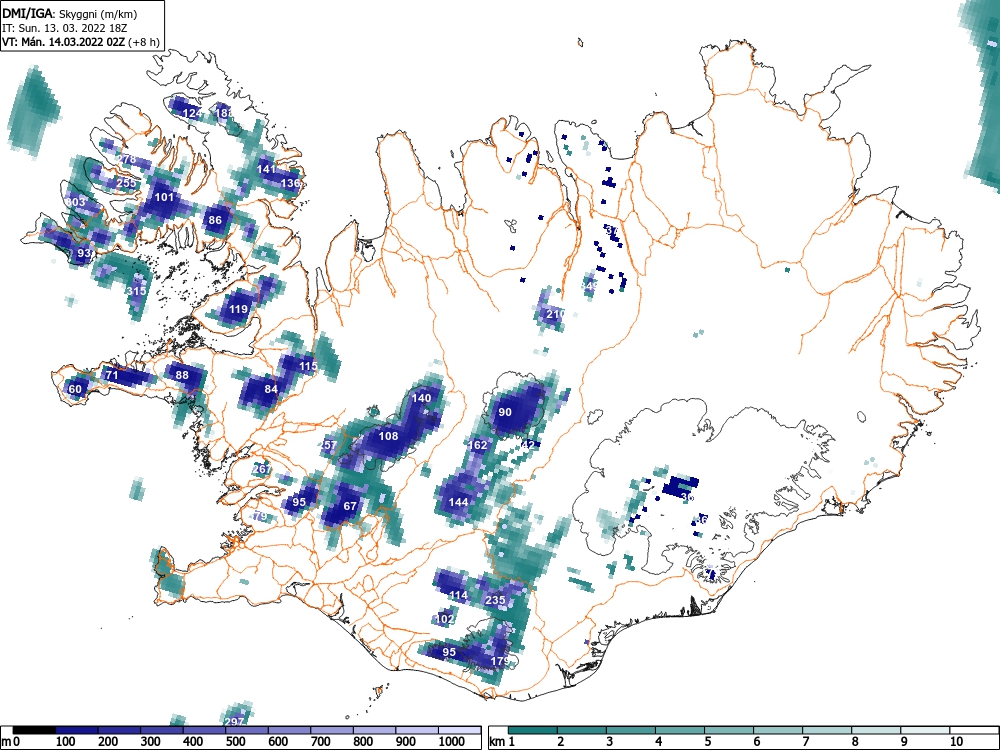Click the '84' visibility value

point(271,389)
